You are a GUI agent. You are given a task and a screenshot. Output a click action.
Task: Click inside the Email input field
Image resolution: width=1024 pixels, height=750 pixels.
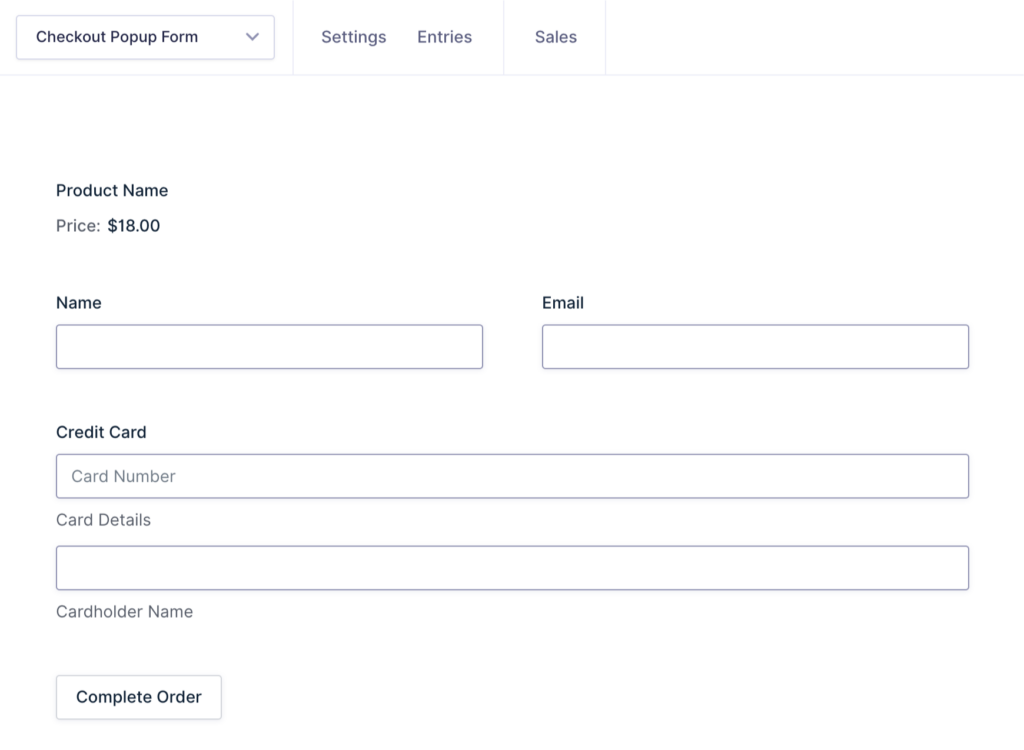pyautogui.click(x=755, y=346)
